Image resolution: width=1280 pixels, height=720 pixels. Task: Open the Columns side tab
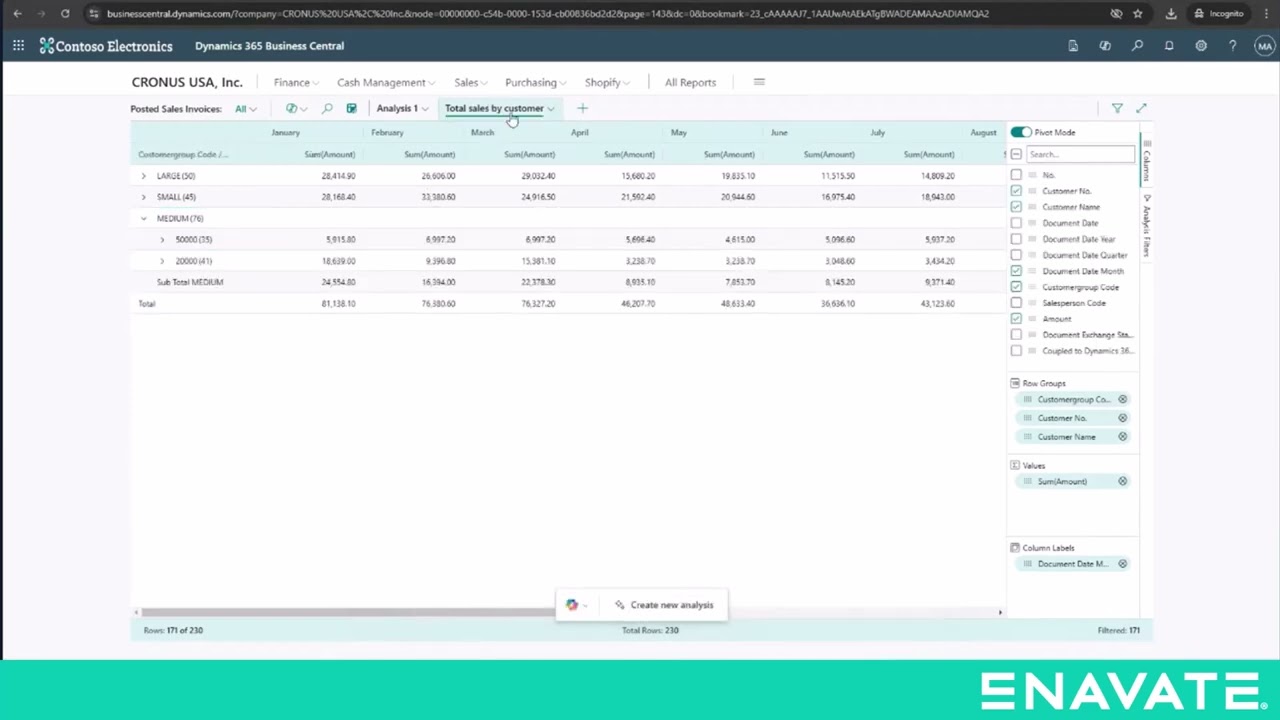1146,160
